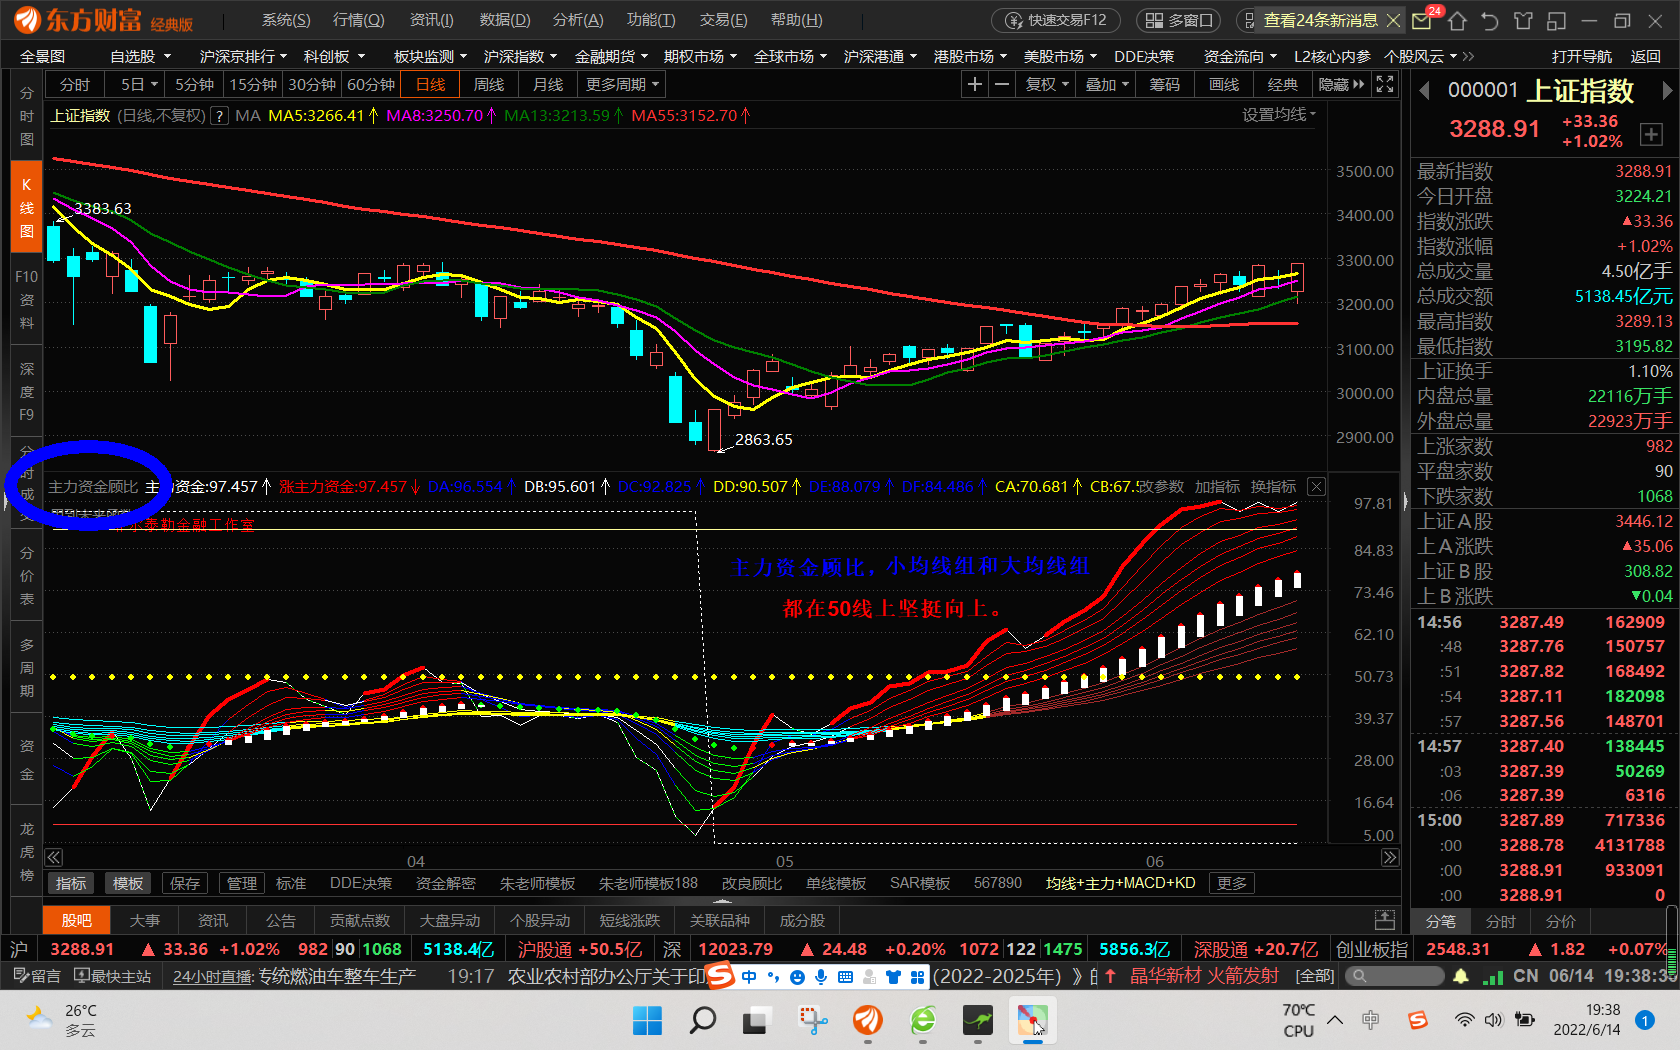The height and width of the screenshot is (1050, 1680).
Task: Click 换指标 to change indicator
Action: click(x=1273, y=487)
